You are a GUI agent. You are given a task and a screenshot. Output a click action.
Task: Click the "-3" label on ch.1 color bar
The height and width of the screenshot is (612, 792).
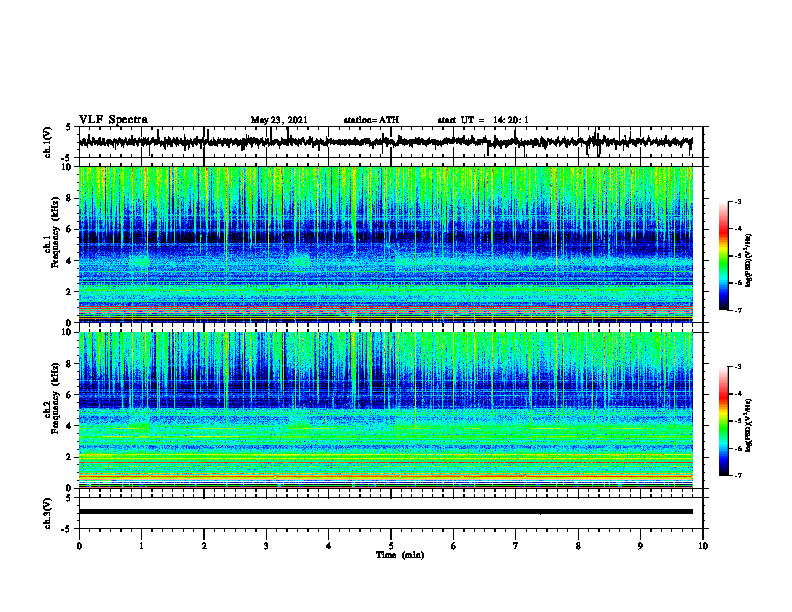(x=738, y=202)
